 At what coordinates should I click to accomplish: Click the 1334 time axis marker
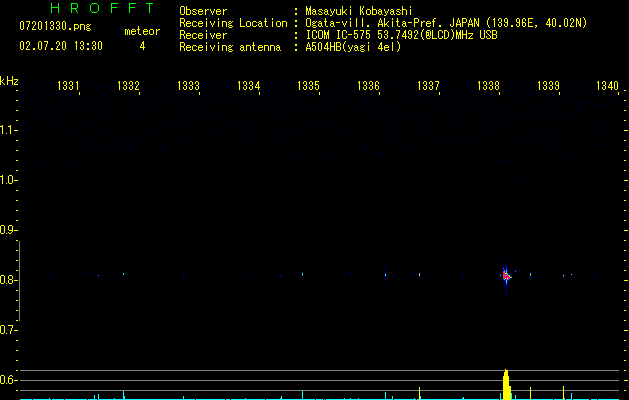click(248, 85)
